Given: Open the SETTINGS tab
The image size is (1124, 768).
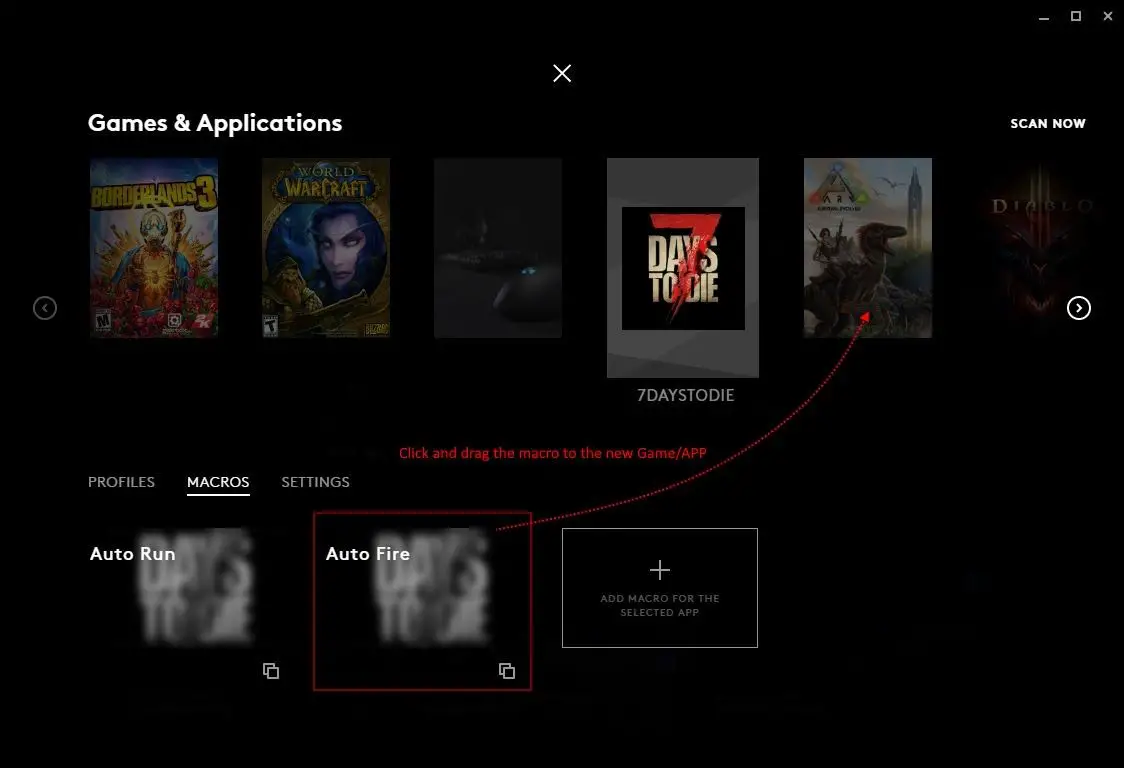Looking at the screenshot, I should coord(315,482).
